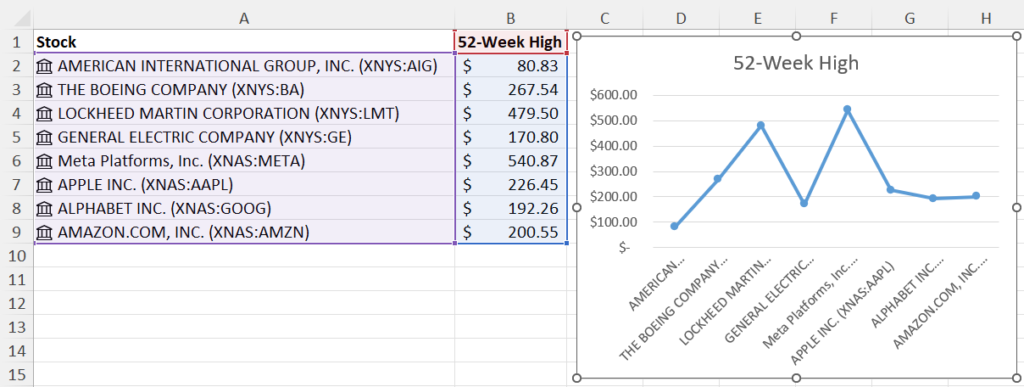Select the cell with value 170.80
The image size is (1024, 387).
[x=511, y=137]
